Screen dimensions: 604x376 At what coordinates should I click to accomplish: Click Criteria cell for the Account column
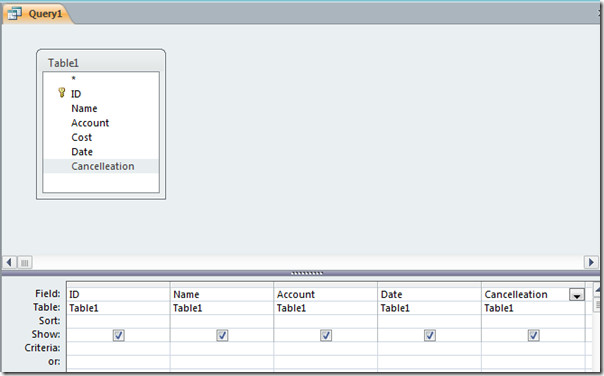click(x=326, y=348)
